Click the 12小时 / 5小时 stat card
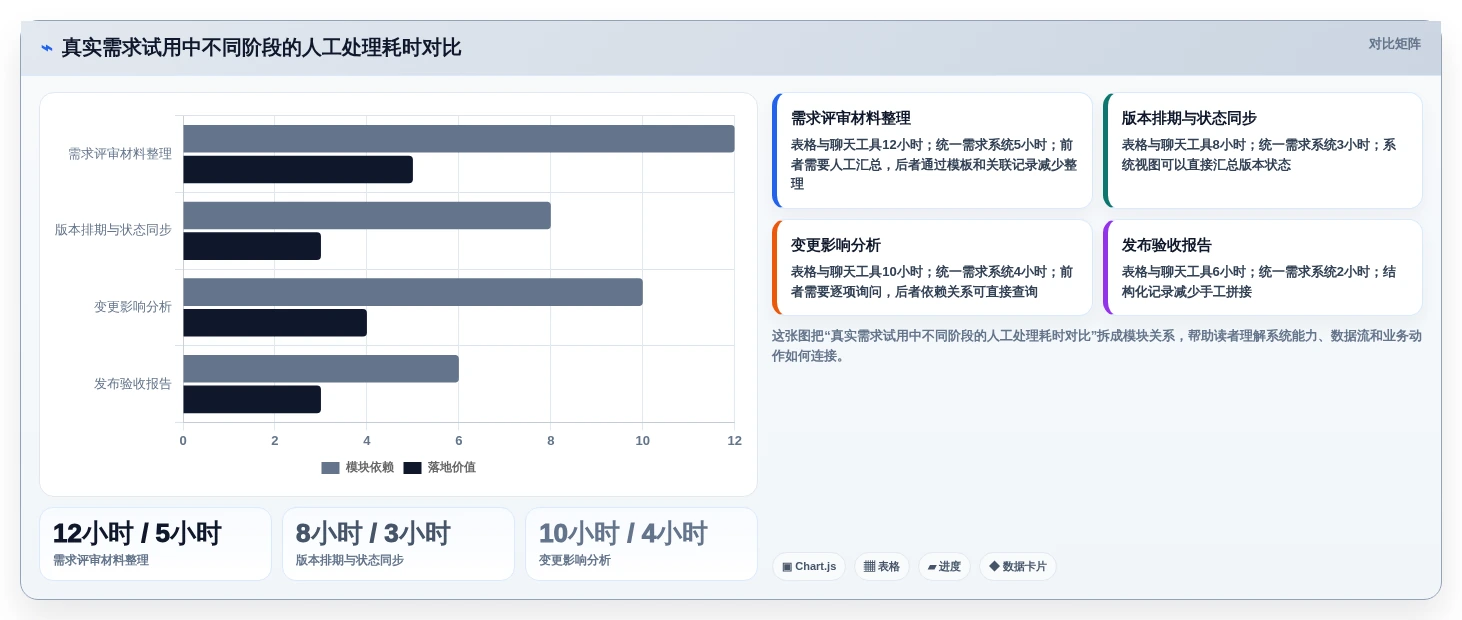Screen dimensions: 1462x620 (155, 544)
